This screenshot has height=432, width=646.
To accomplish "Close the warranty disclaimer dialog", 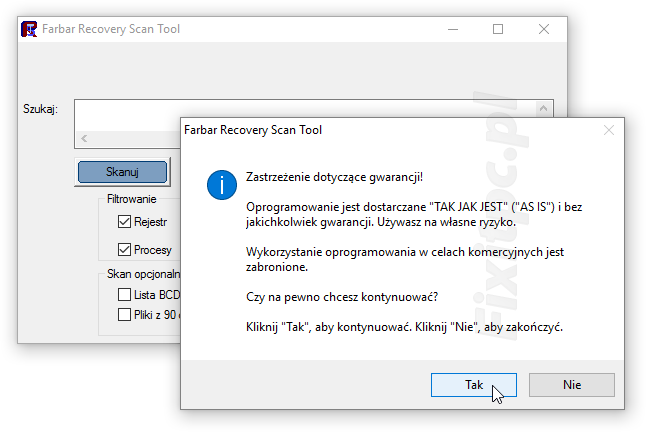I will pyautogui.click(x=609, y=130).
